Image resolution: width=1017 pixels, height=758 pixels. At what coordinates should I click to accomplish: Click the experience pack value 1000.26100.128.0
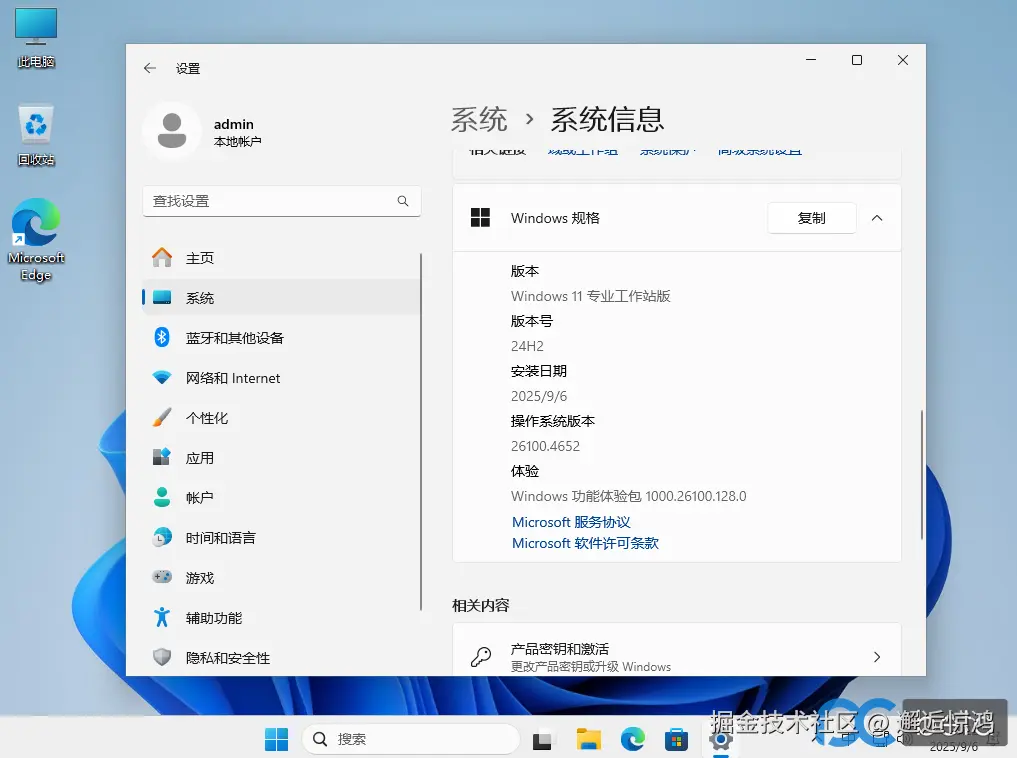click(x=695, y=496)
